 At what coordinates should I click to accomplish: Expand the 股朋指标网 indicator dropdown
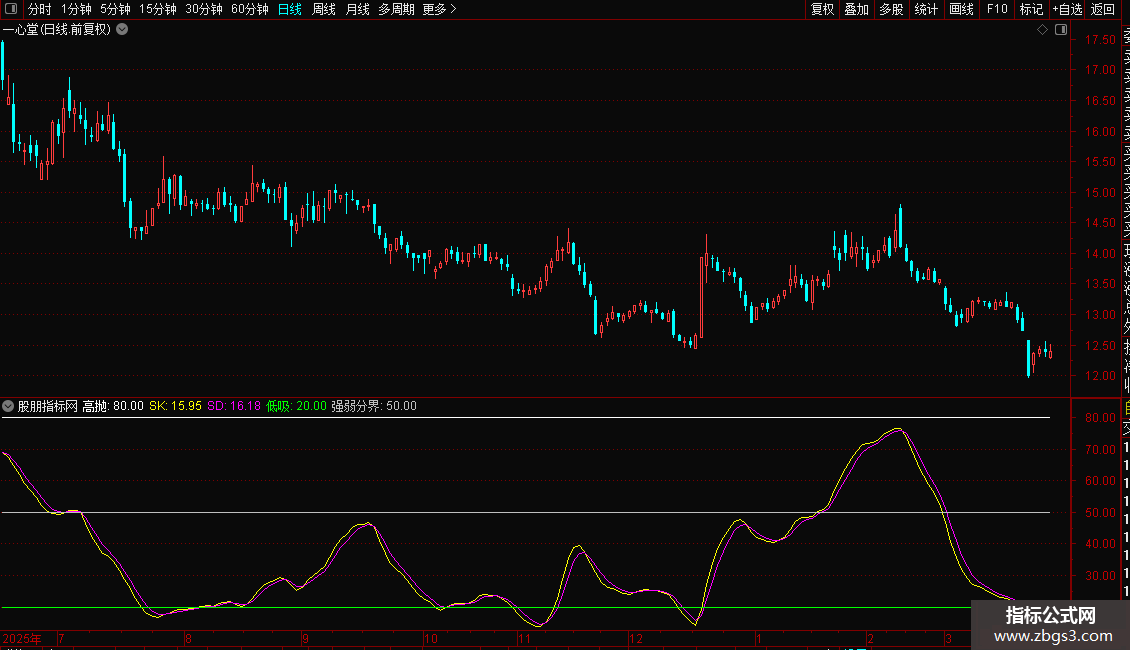point(9,406)
